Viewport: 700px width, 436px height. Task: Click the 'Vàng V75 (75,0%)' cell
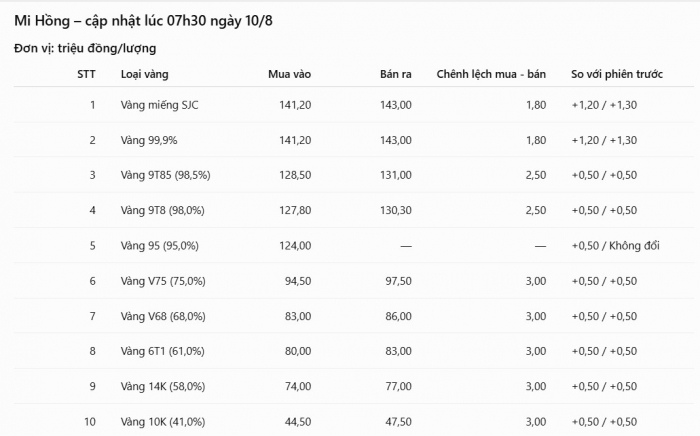point(163,281)
